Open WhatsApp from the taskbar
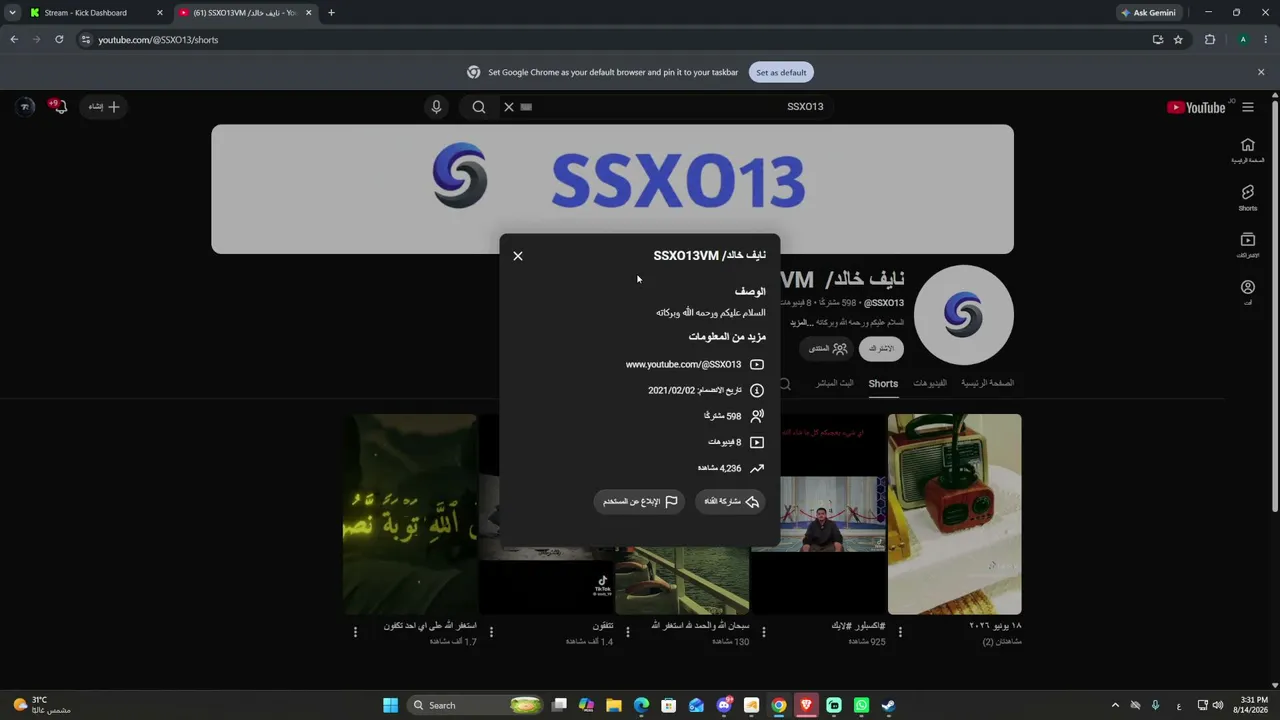Image resolution: width=1280 pixels, height=720 pixels. coord(861,705)
